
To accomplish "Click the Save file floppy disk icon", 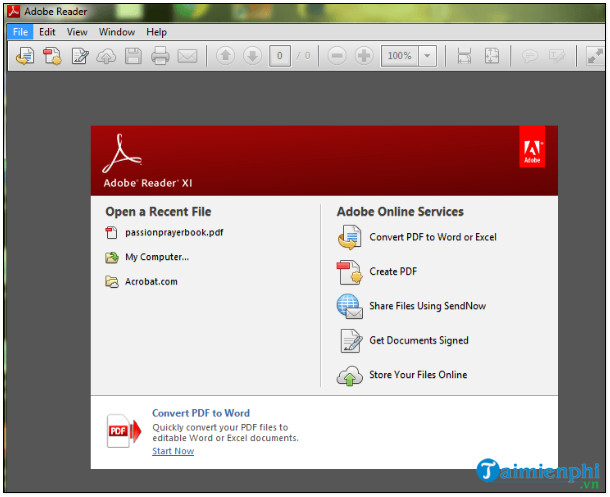I will [x=133, y=56].
